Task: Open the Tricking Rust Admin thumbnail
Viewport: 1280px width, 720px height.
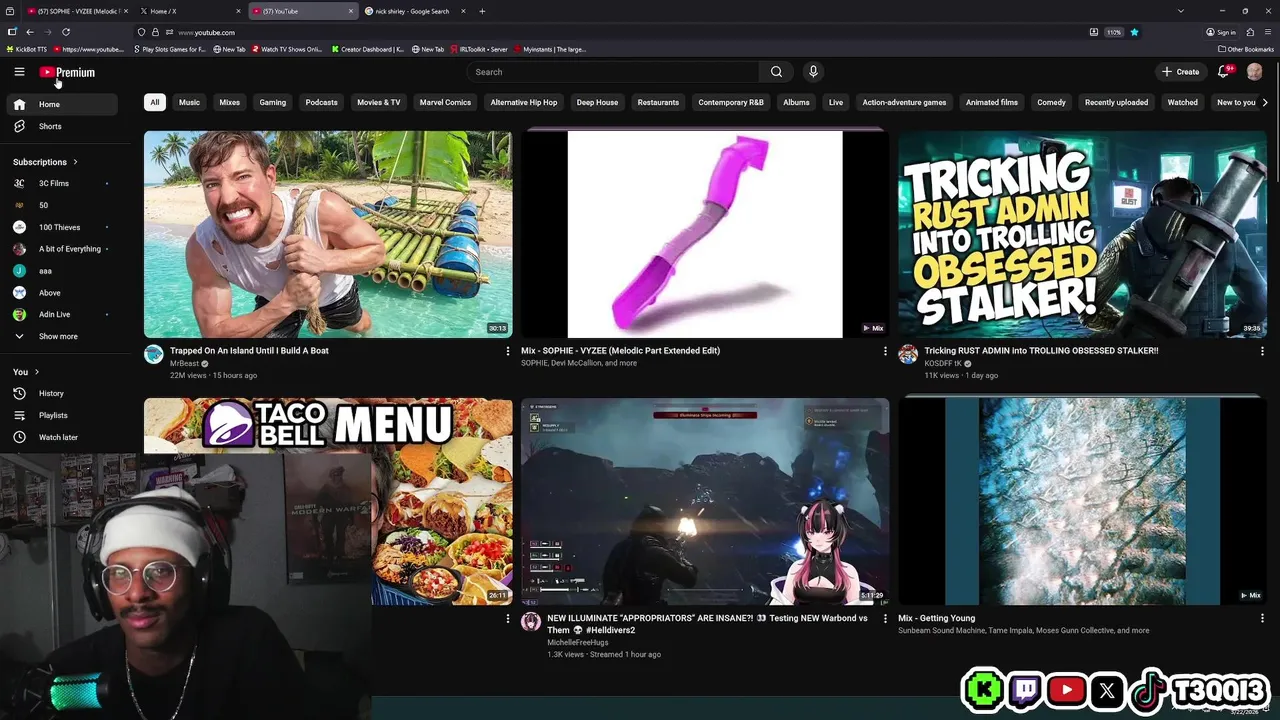Action: [1082, 234]
